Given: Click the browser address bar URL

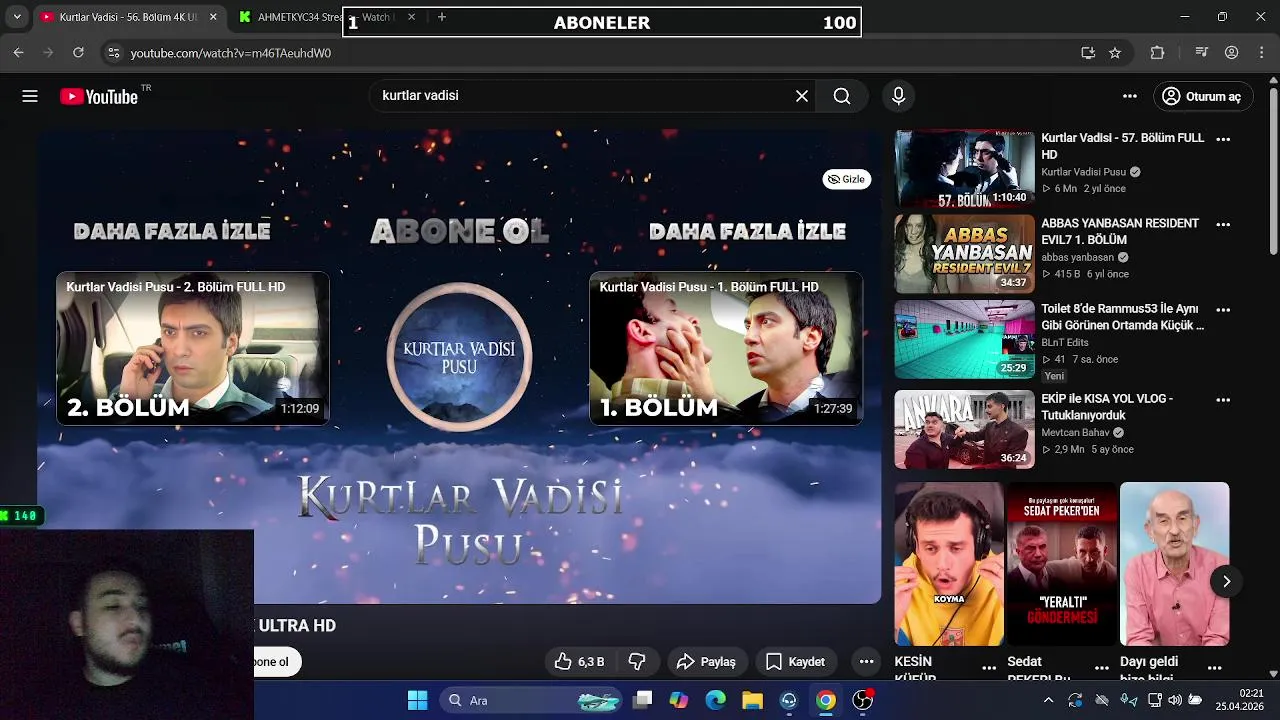Looking at the screenshot, I should 231,53.
